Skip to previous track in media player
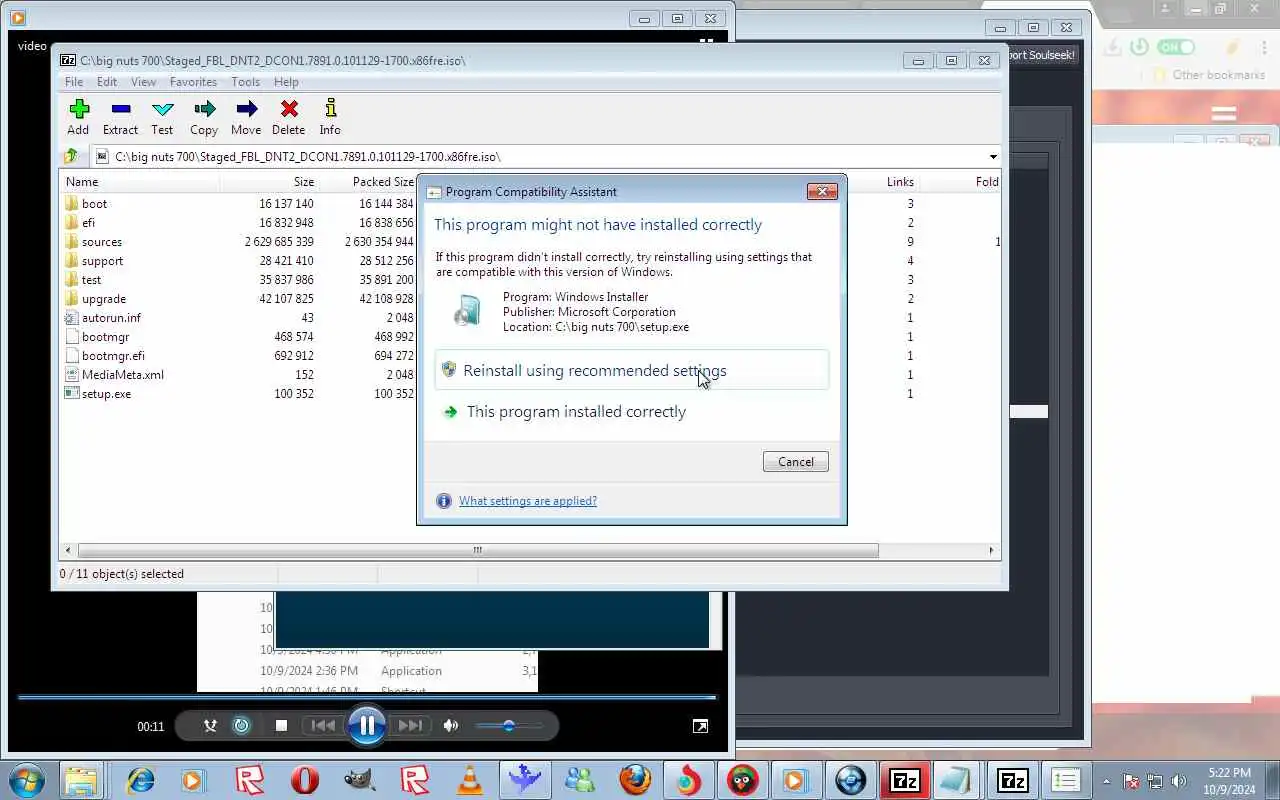This screenshot has width=1280, height=800. point(323,726)
